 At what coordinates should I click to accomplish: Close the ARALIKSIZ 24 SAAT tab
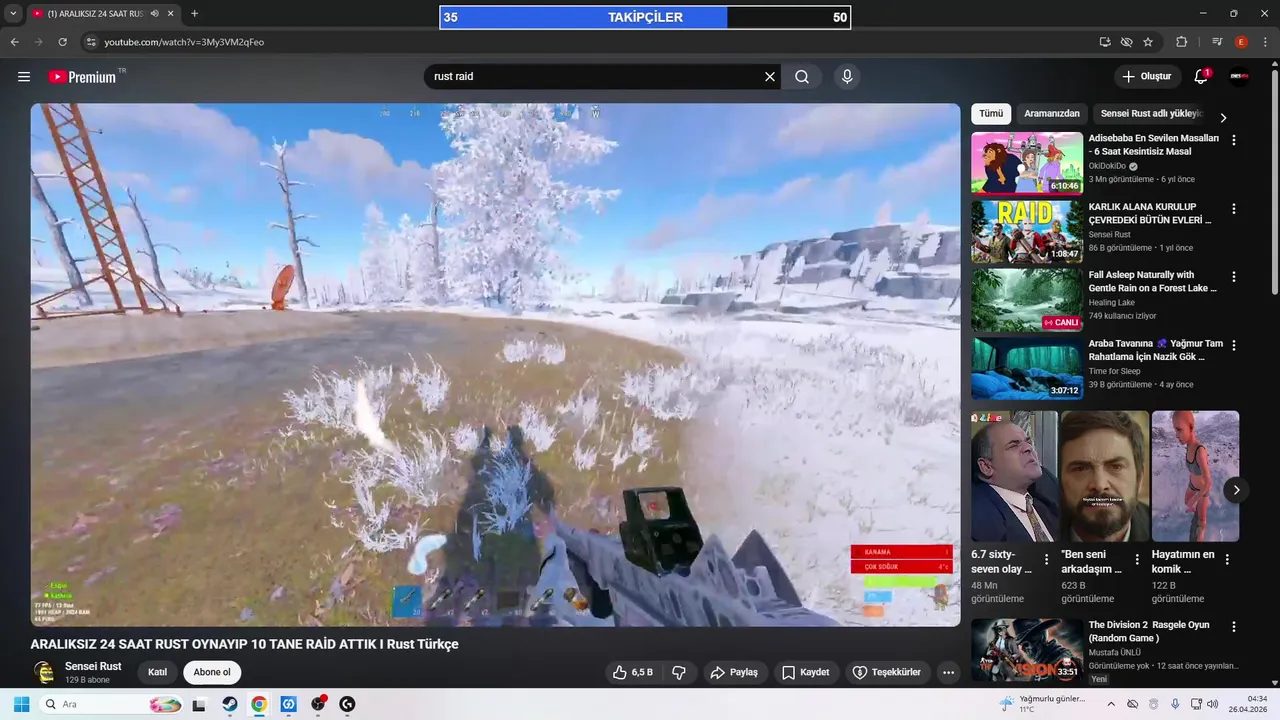pos(171,14)
